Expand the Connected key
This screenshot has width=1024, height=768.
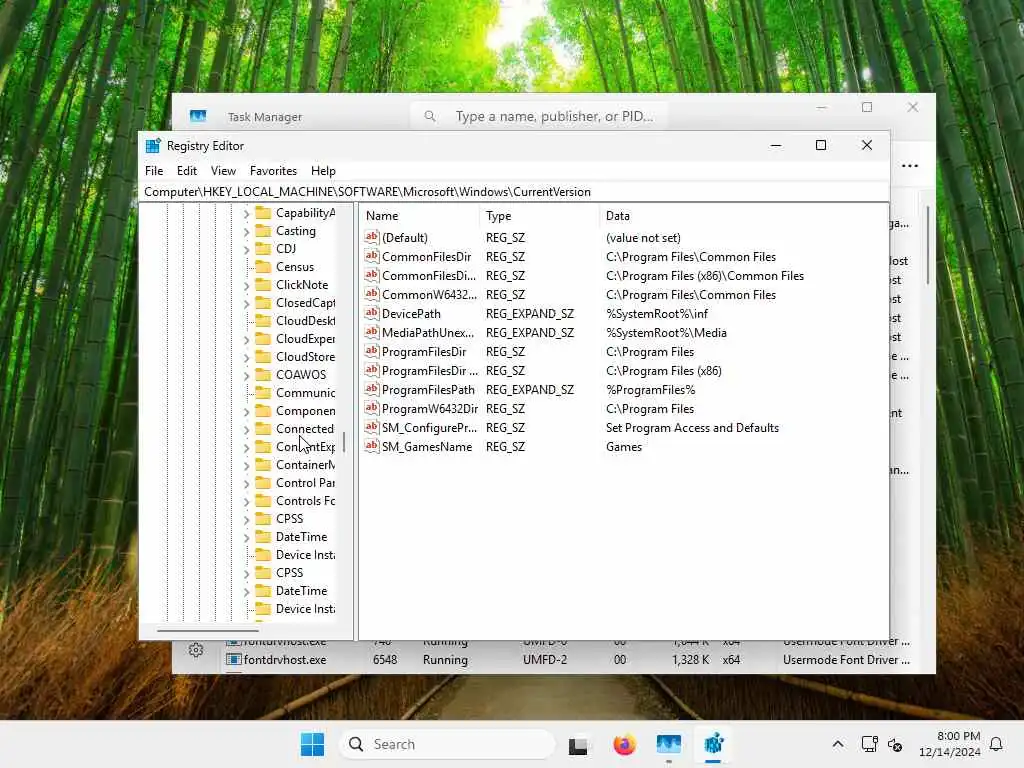tap(246, 429)
